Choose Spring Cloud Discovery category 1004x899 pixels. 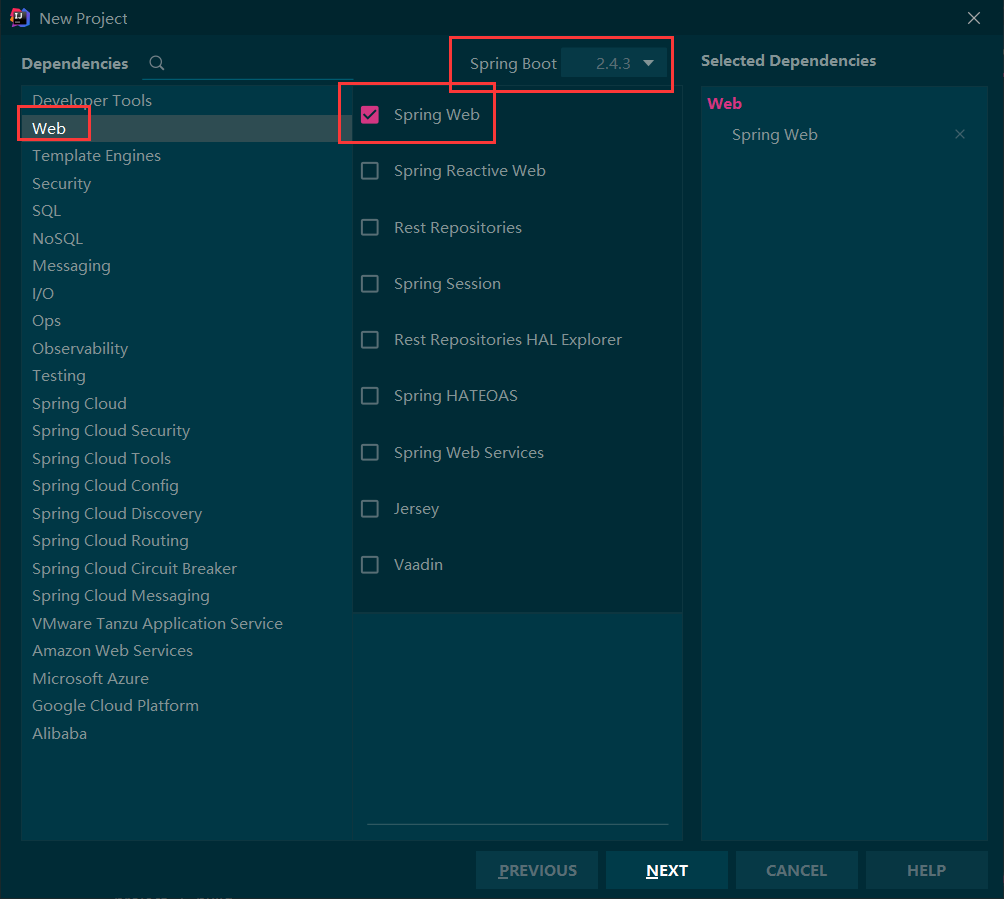[x=186, y=514]
